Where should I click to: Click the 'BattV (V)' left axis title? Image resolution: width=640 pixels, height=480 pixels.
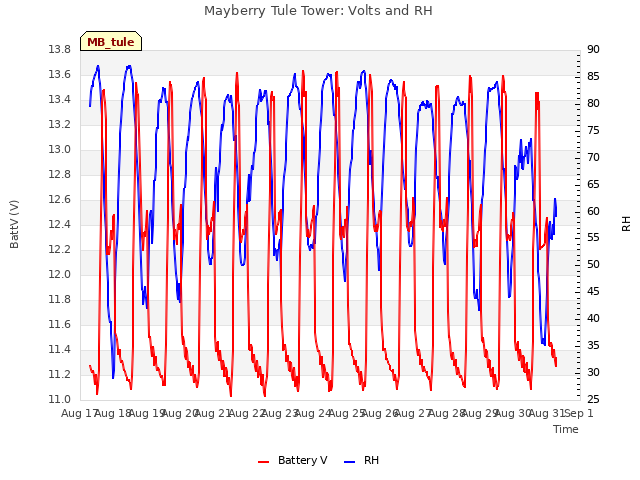pos(14,224)
